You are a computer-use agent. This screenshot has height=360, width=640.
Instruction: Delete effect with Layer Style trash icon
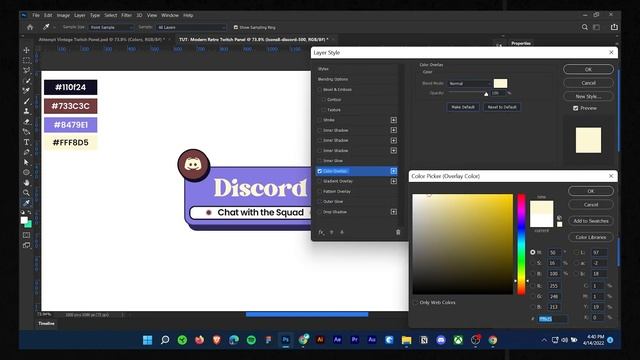(x=398, y=232)
